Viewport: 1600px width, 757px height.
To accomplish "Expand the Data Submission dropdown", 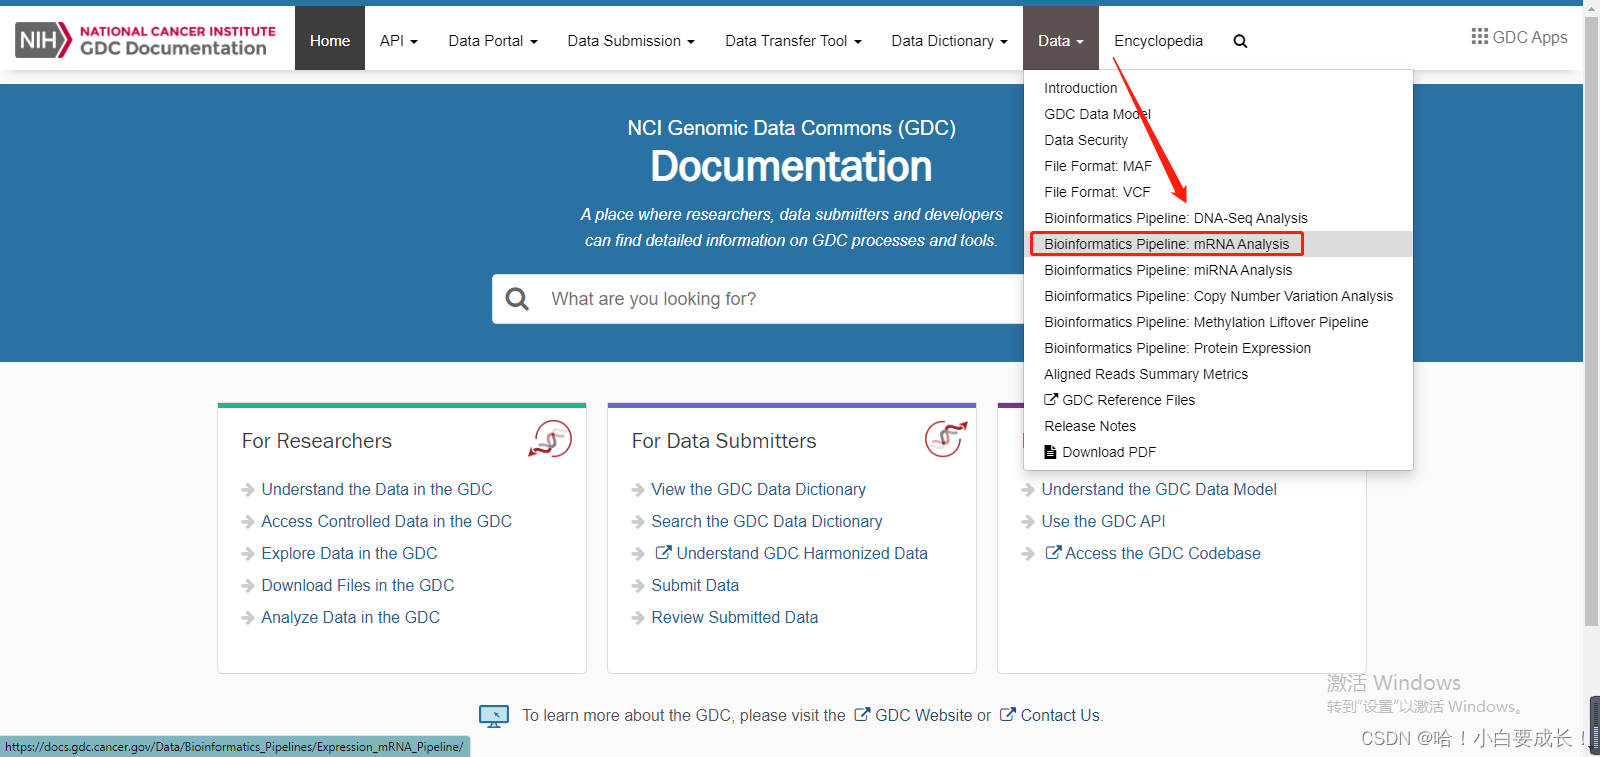I will click(x=631, y=40).
